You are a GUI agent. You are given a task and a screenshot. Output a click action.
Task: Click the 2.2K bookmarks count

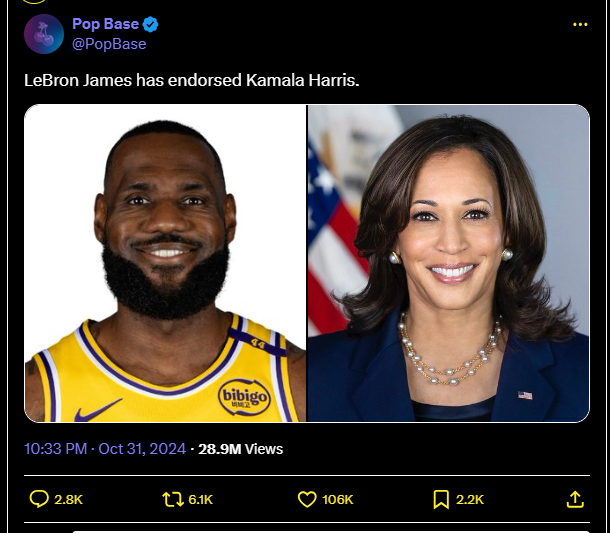(470, 499)
